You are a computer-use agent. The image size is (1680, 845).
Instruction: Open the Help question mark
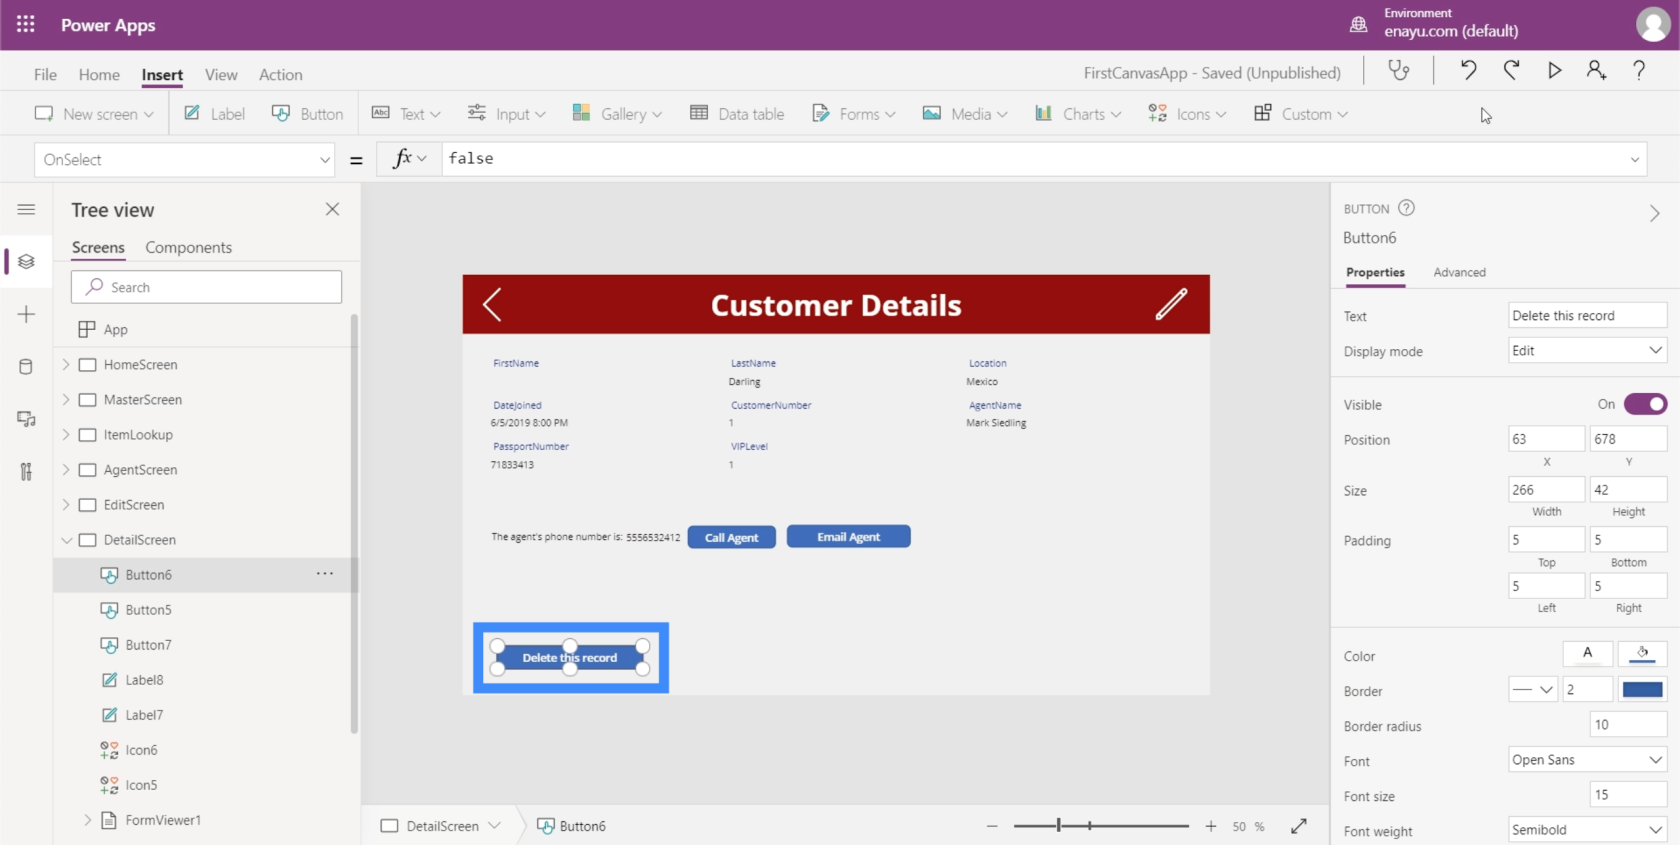coord(1639,70)
